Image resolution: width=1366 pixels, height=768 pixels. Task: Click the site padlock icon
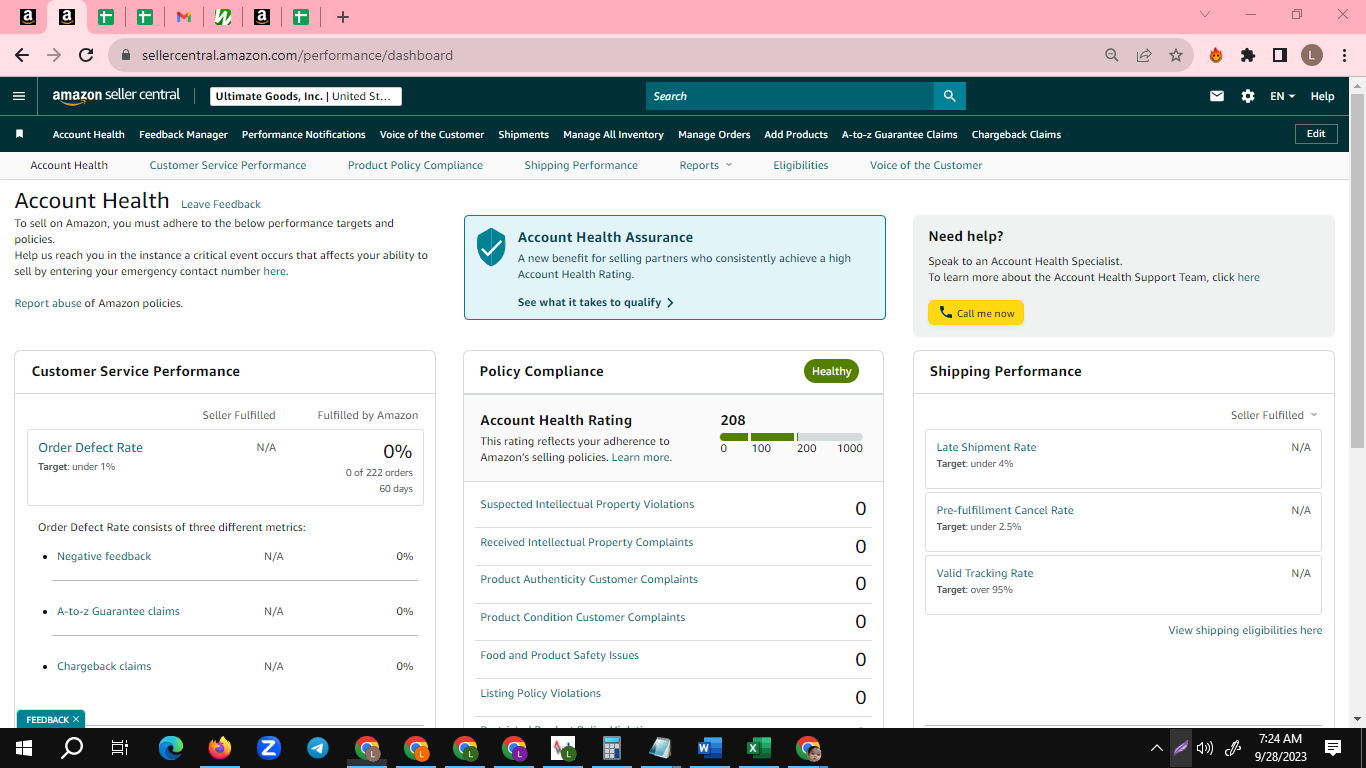[x=126, y=56]
